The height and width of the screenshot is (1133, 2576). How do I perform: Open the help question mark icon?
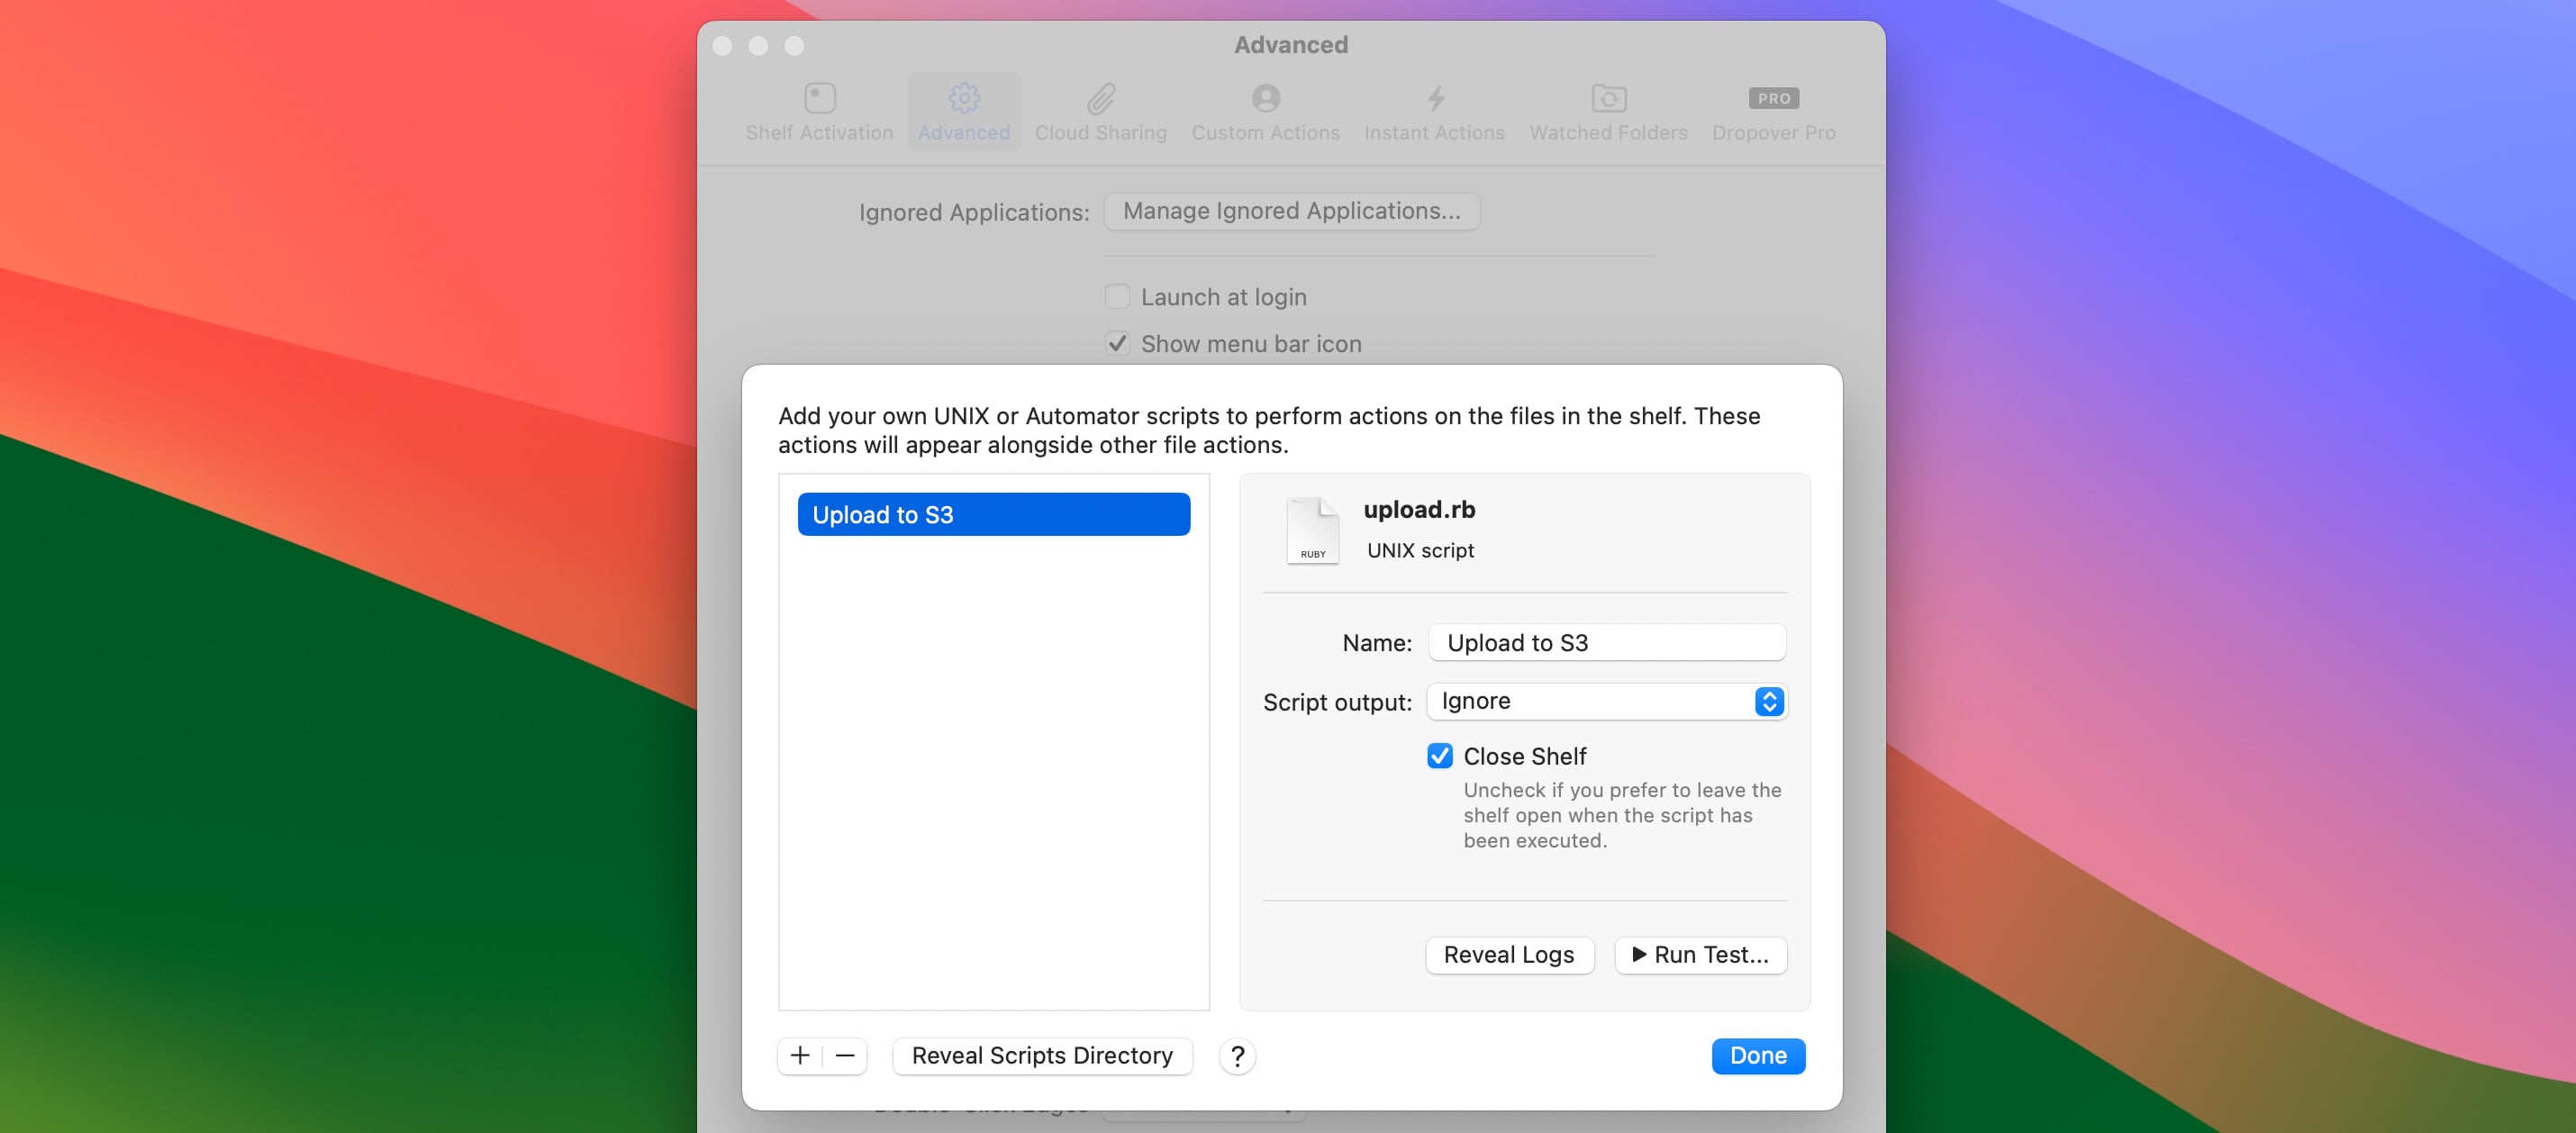(x=1237, y=1056)
